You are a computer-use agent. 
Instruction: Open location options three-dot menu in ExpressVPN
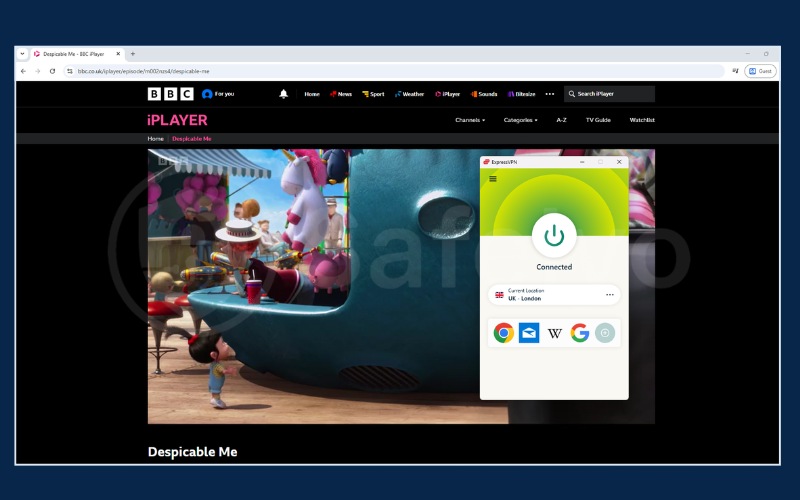coord(610,295)
